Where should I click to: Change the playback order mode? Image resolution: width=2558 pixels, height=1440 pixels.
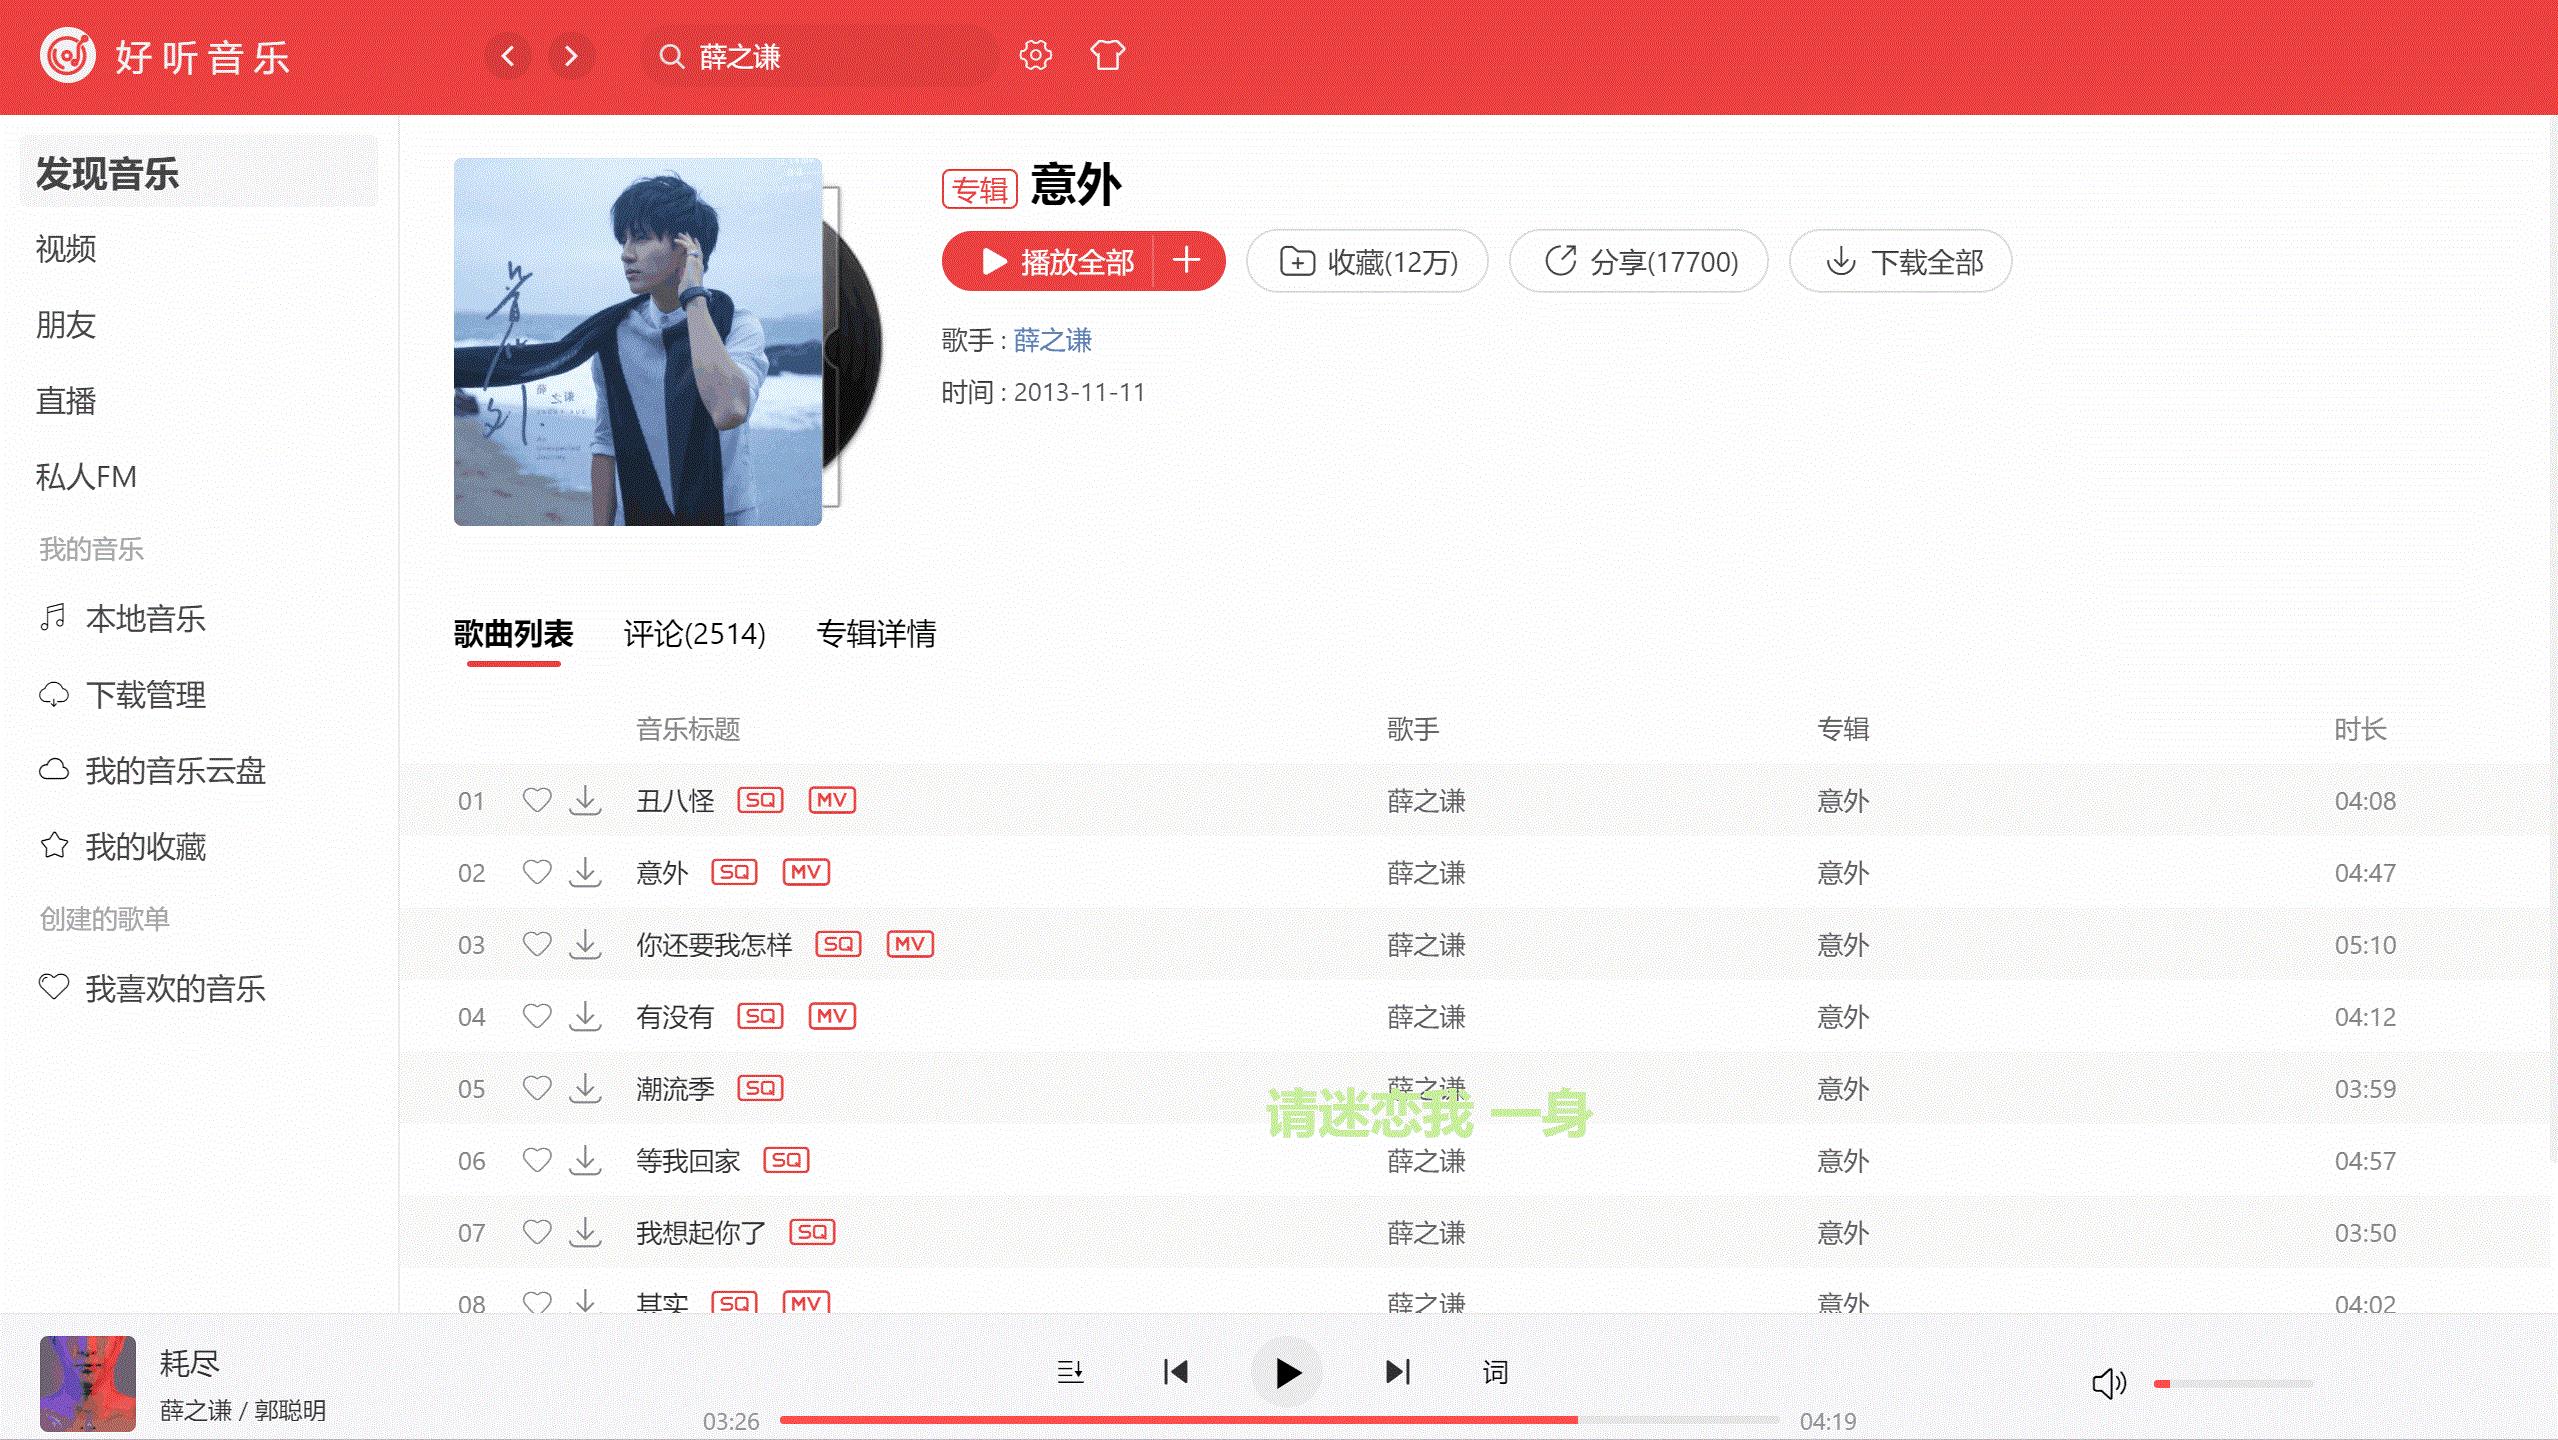(x=1071, y=1372)
